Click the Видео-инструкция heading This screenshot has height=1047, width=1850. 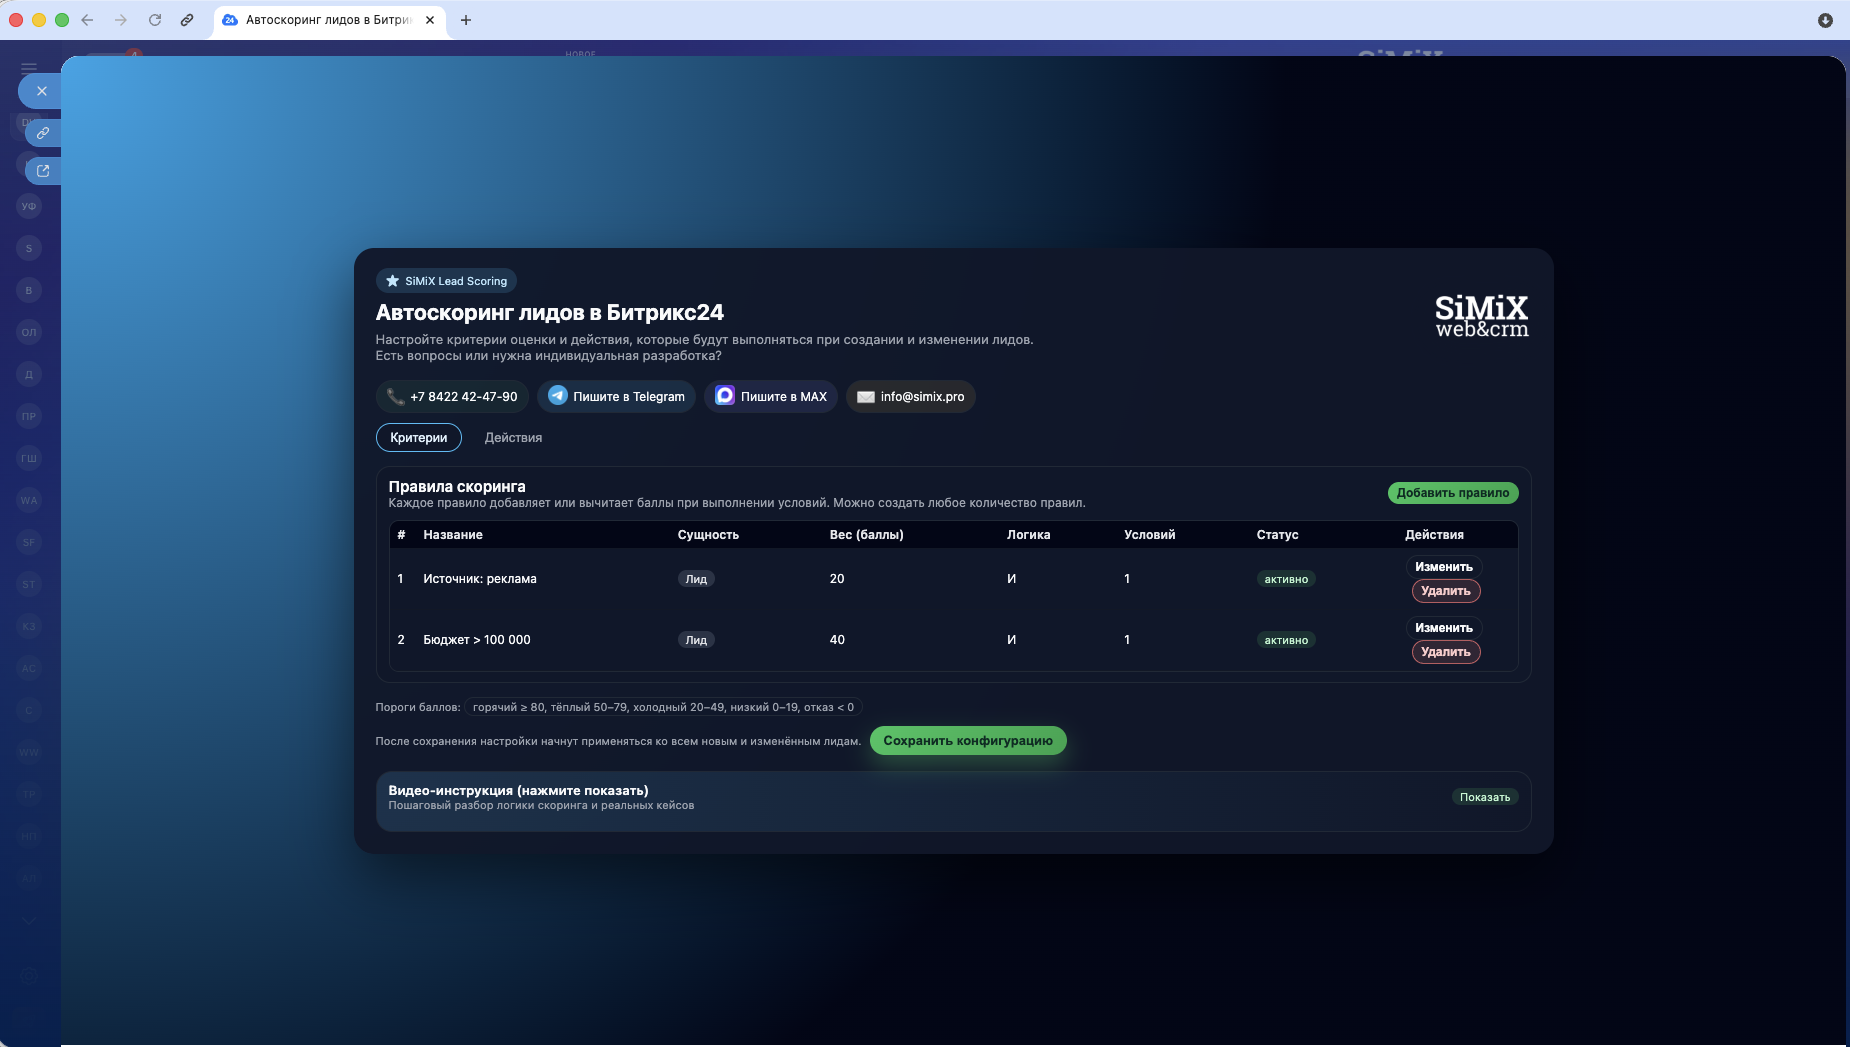click(518, 790)
